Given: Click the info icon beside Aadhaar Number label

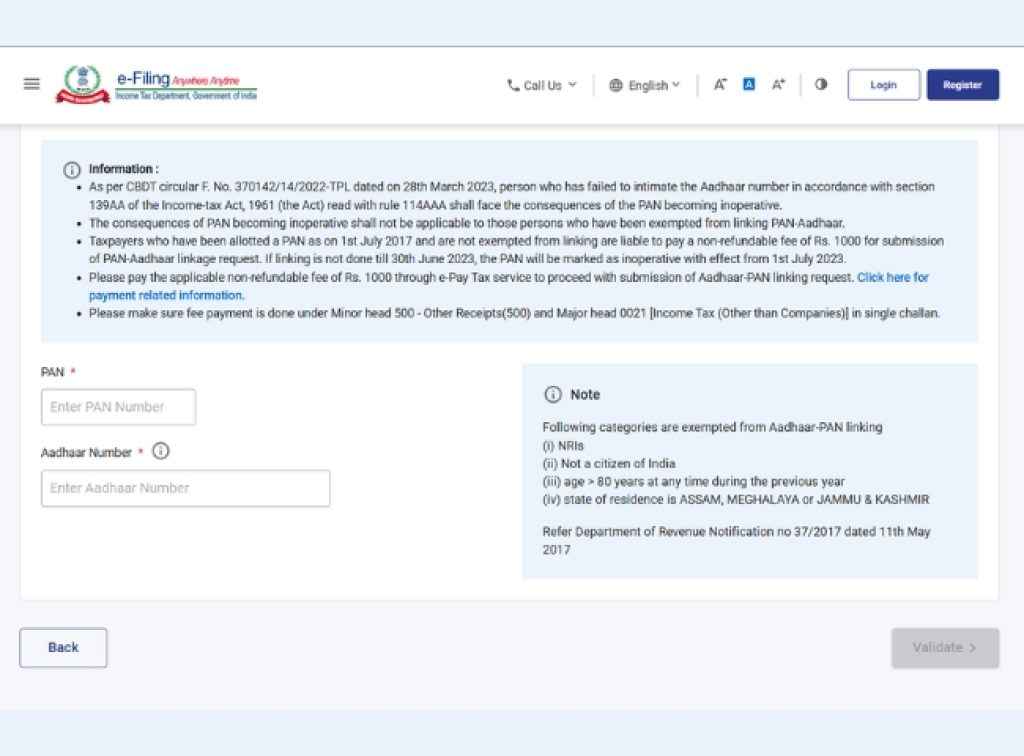Looking at the screenshot, I should pyautogui.click(x=161, y=452).
